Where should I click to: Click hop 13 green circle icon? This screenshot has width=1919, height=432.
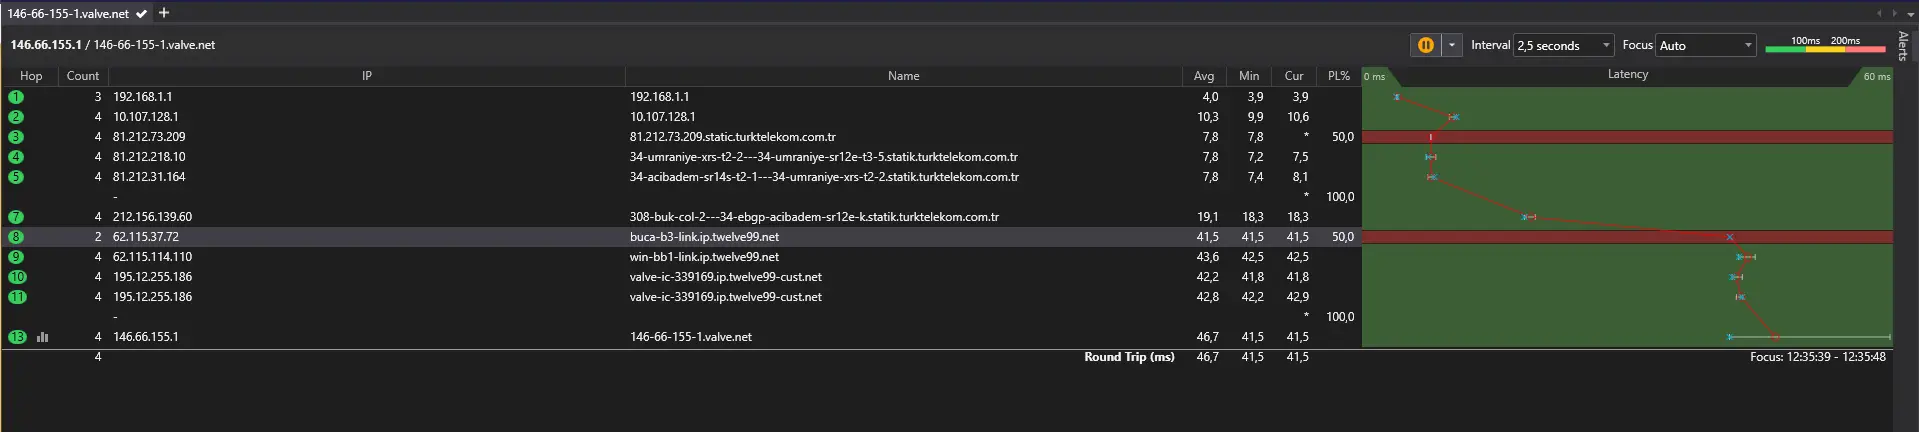tap(17, 337)
